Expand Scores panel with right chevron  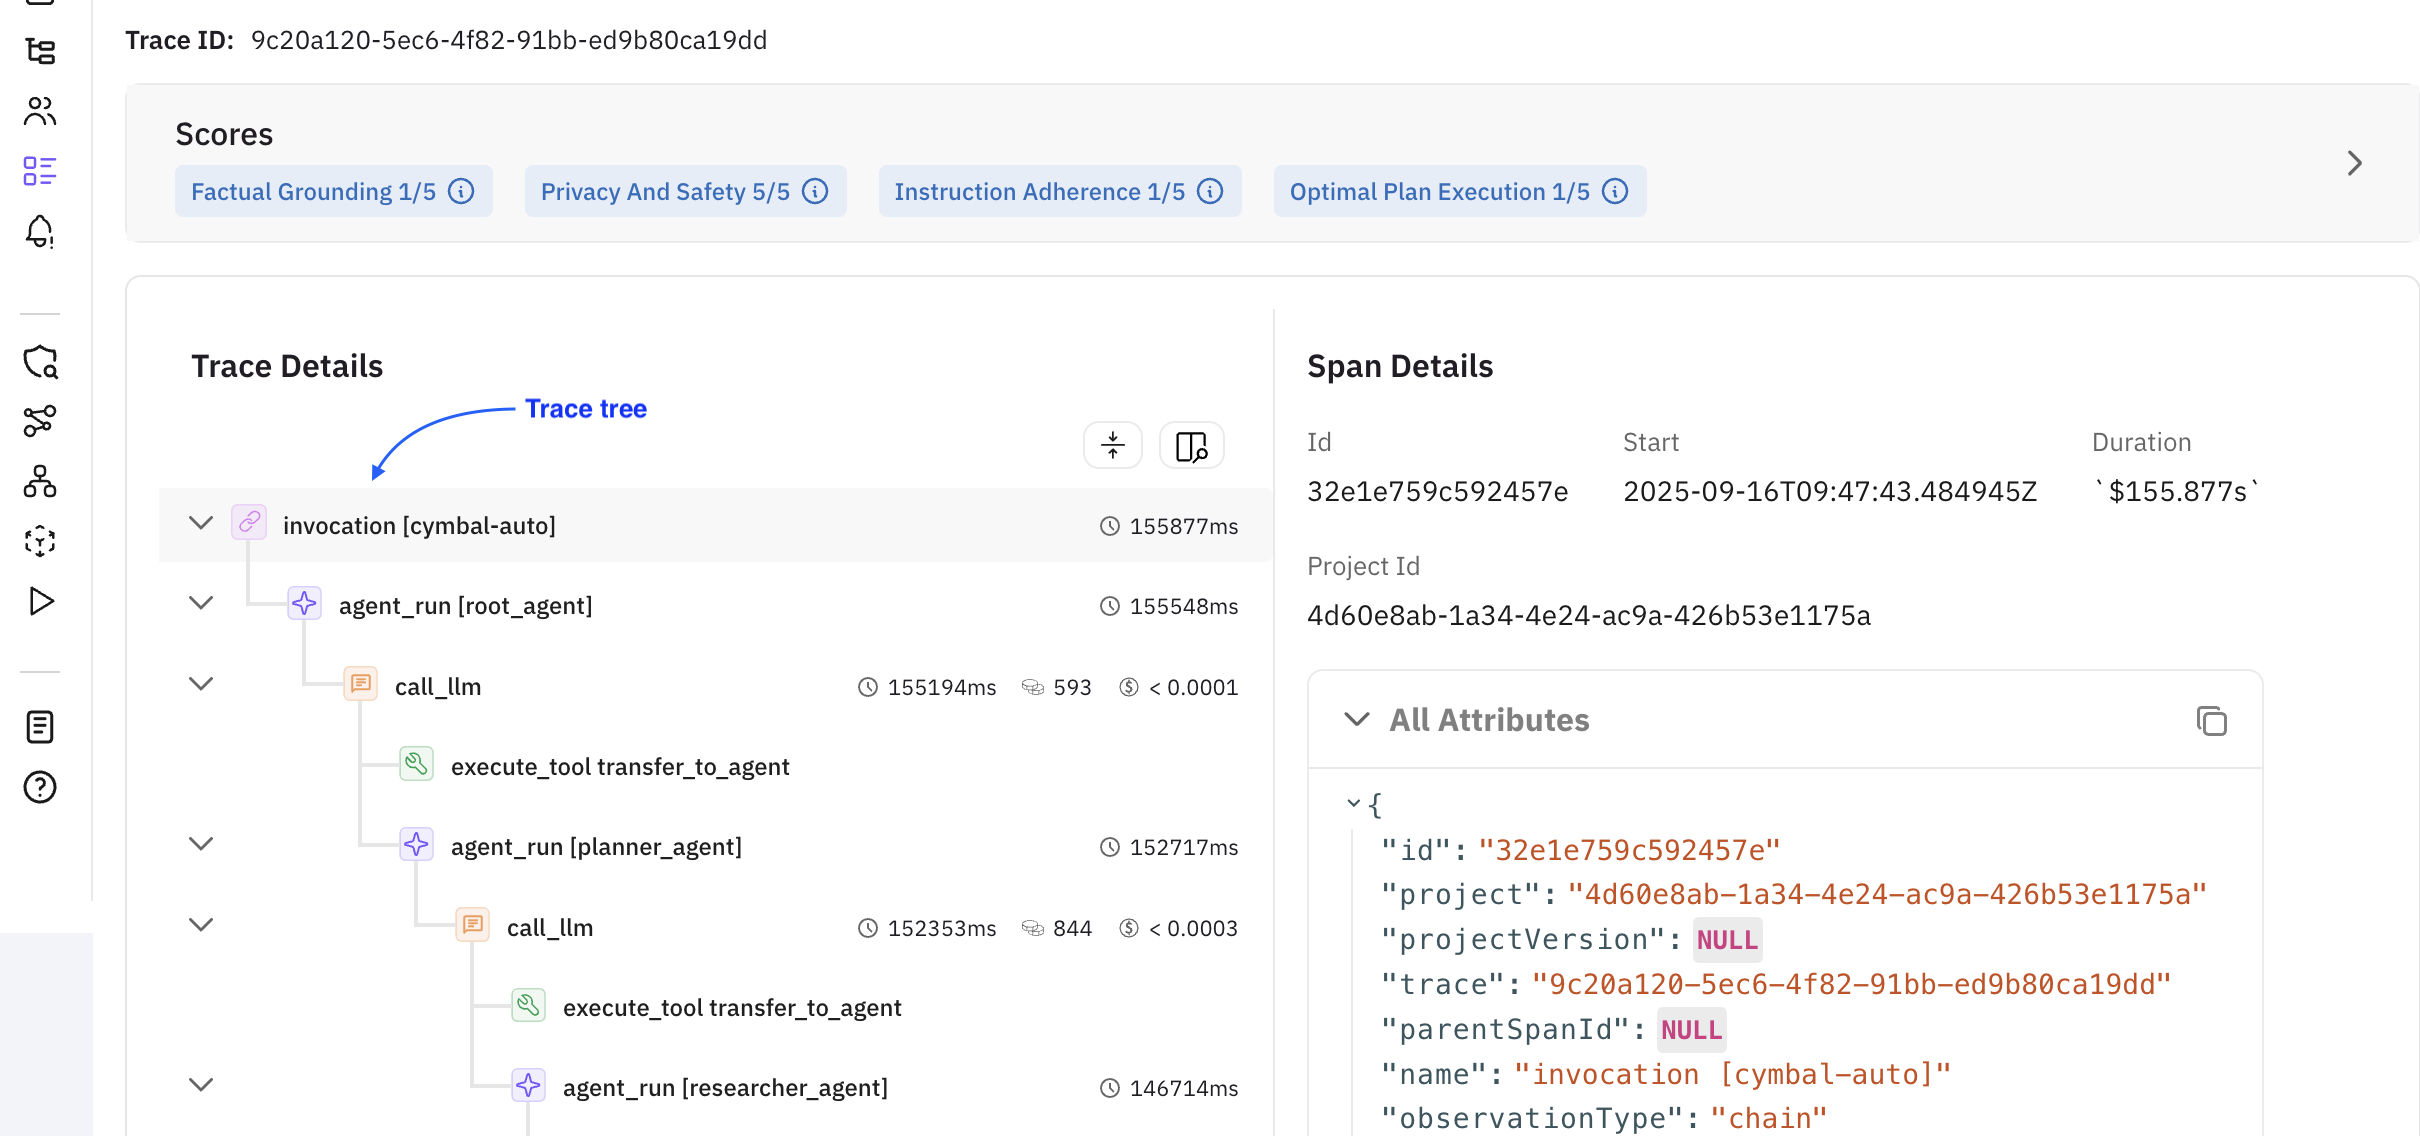pyautogui.click(x=2355, y=163)
